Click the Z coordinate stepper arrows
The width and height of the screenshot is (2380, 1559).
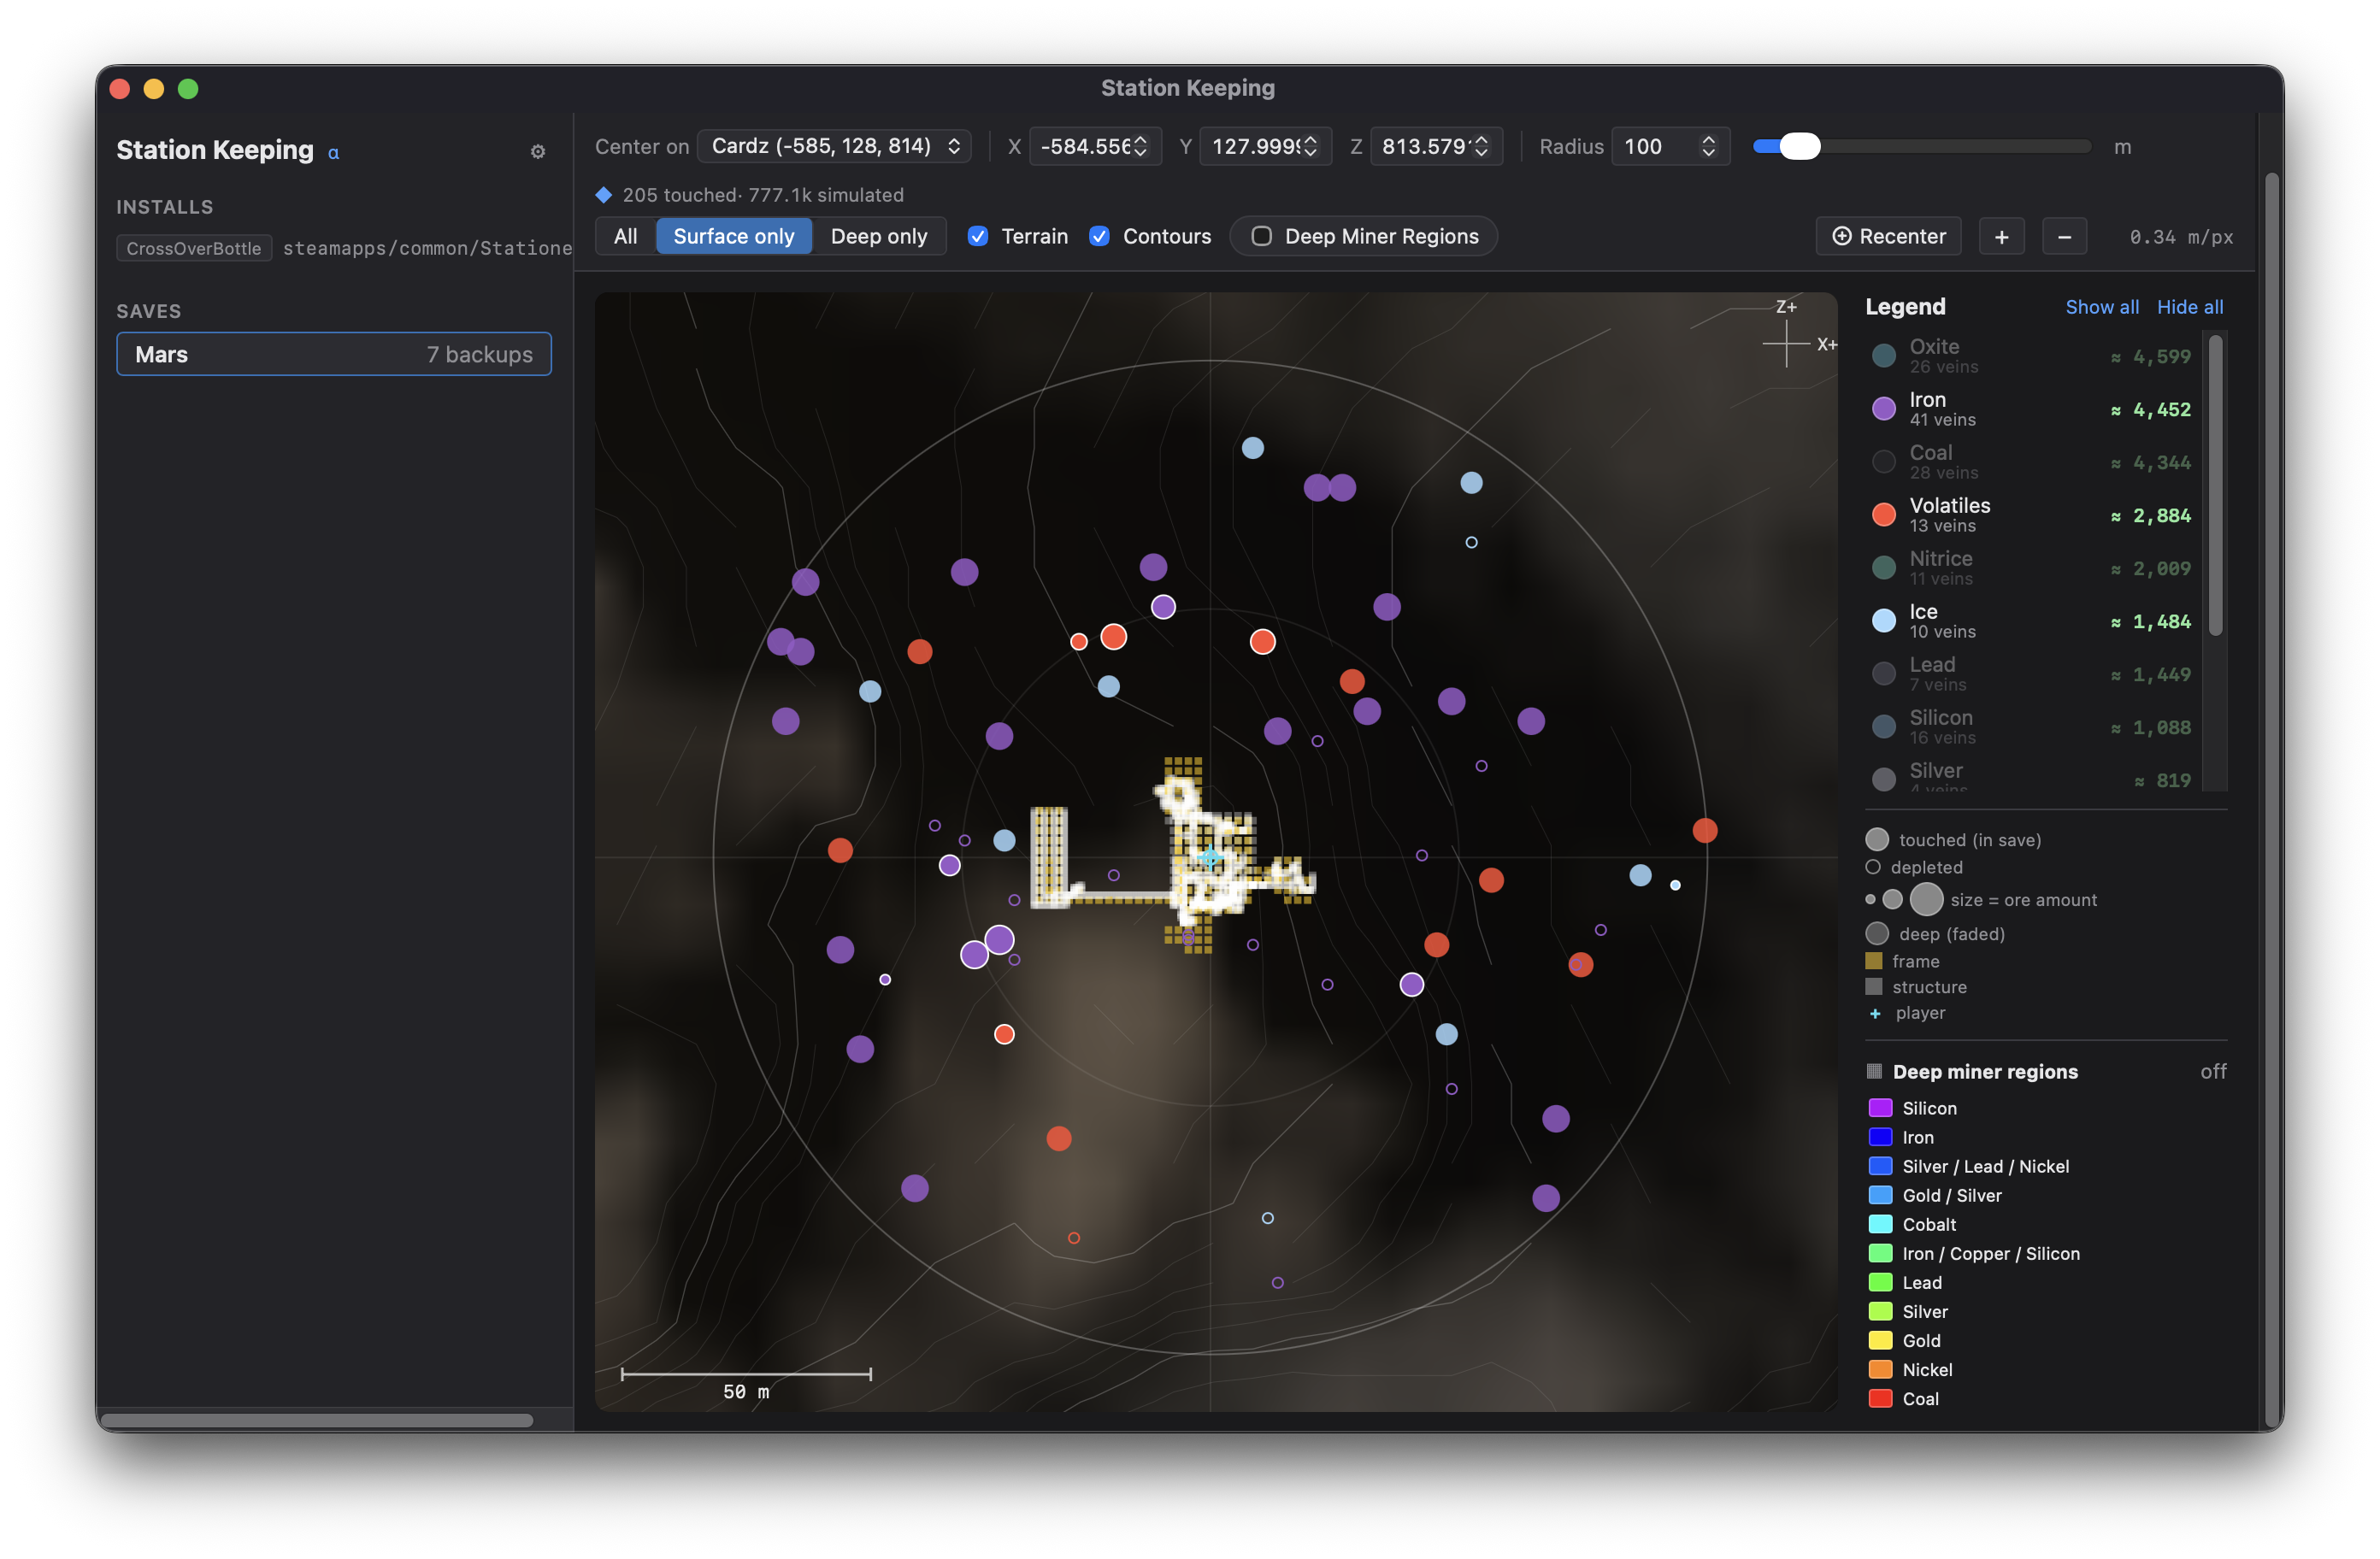[x=1481, y=147]
